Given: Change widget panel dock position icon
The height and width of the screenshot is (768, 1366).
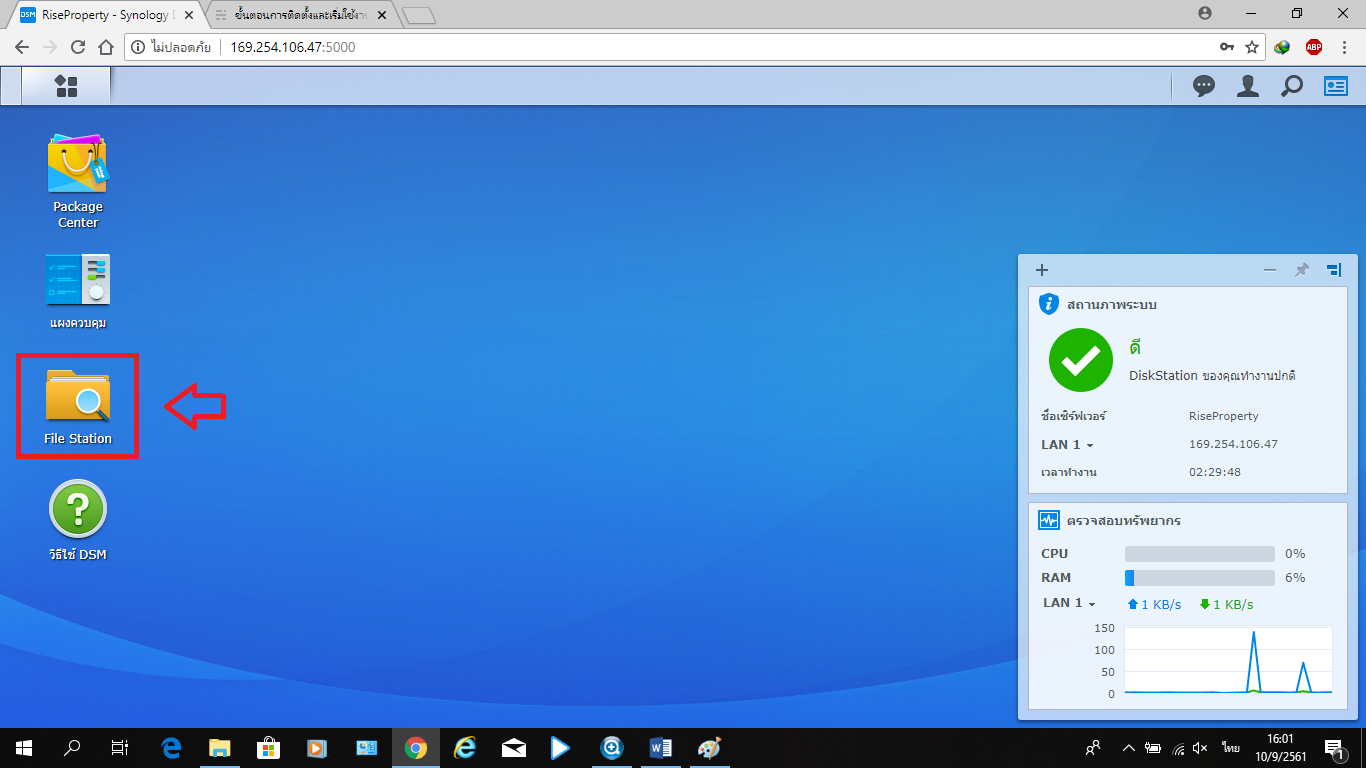Looking at the screenshot, I should (1333, 270).
